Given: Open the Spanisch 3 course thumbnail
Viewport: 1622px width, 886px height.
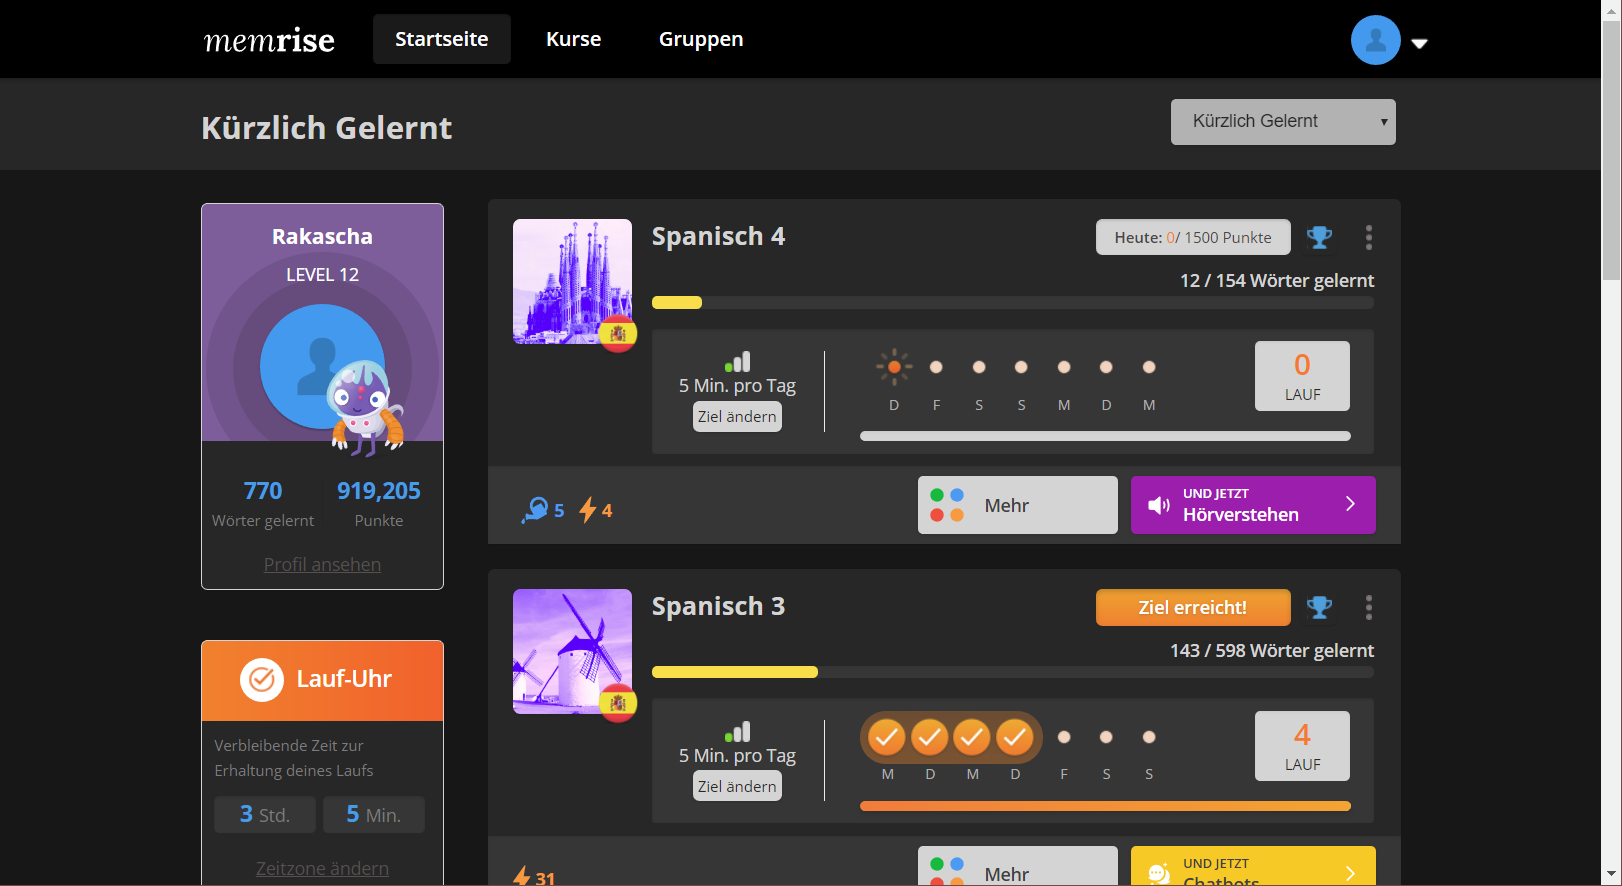Looking at the screenshot, I should click(572, 651).
